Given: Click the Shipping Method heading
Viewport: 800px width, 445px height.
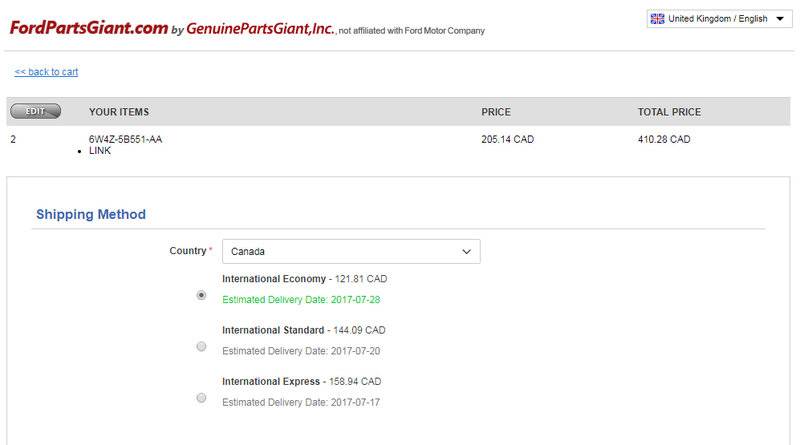Looking at the screenshot, I should click(91, 214).
